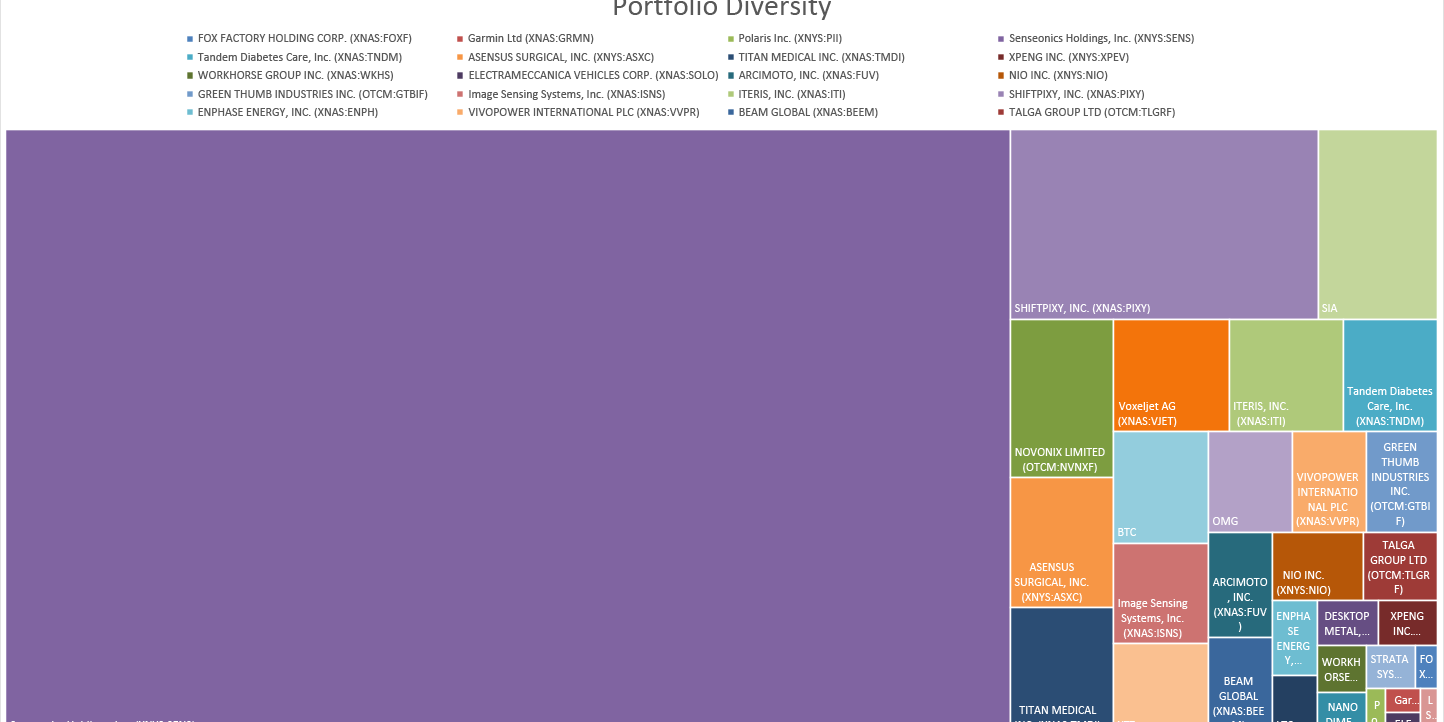1444x722 pixels.
Task: Select the NOVONIX LIMITED treemap tile
Action: pyautogui.click(x=1061, y=397)
